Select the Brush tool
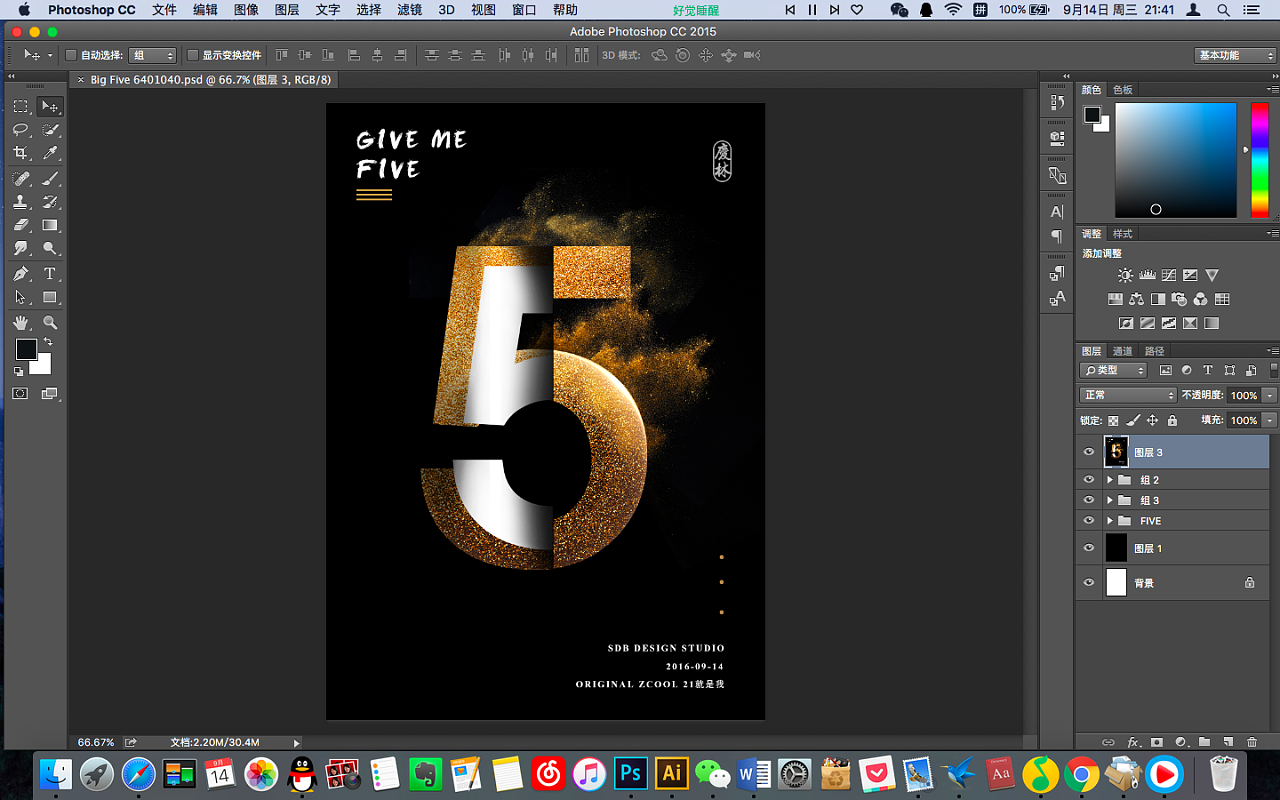This screenshot has width=1280, height=800. click(x=50, y=178)
